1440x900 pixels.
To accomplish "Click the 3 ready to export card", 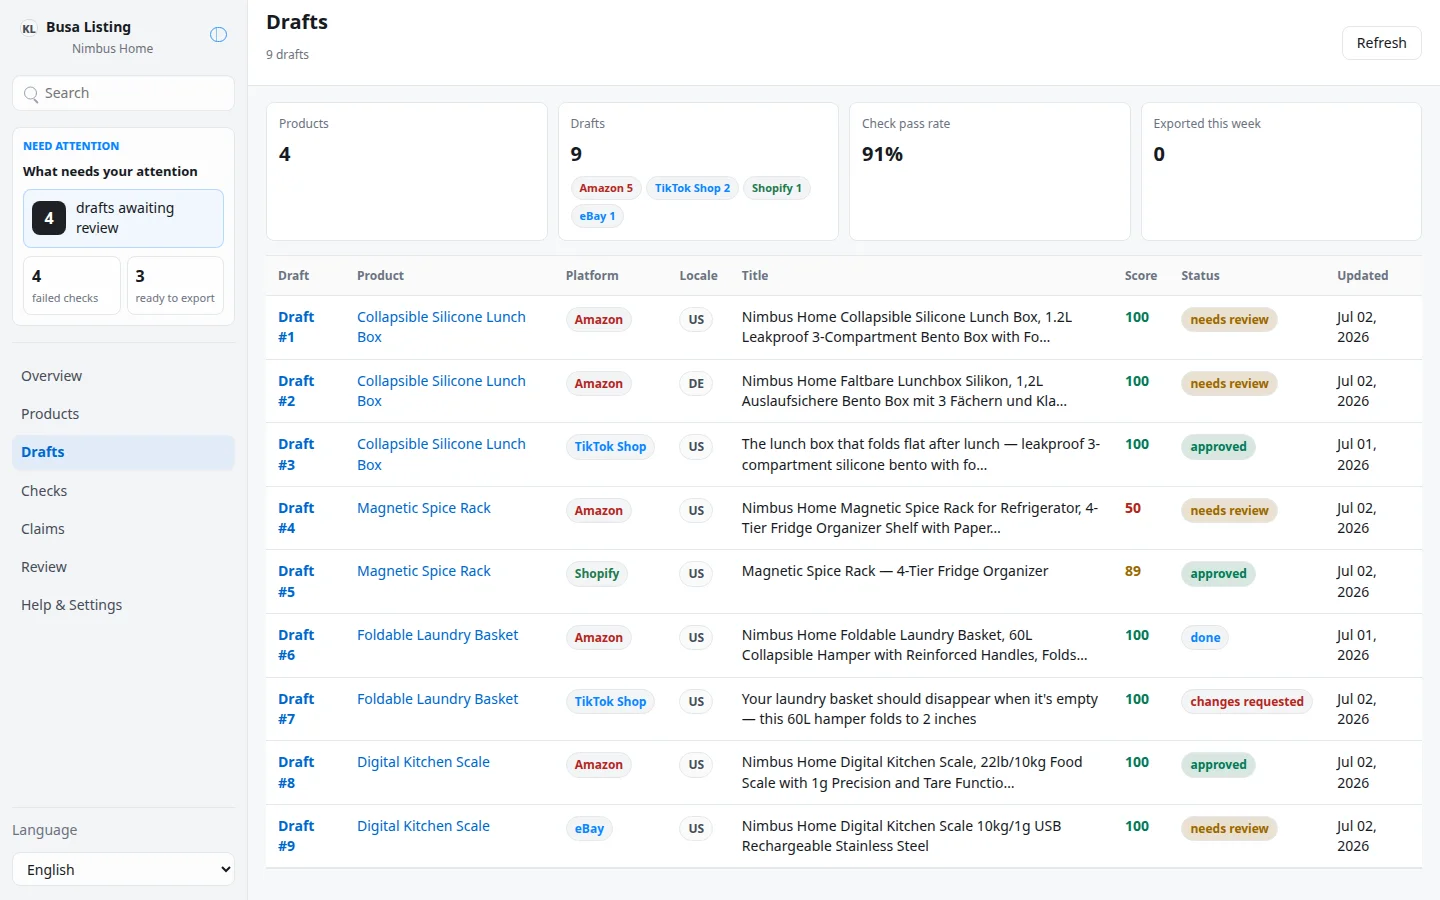I will click(175, 286).
